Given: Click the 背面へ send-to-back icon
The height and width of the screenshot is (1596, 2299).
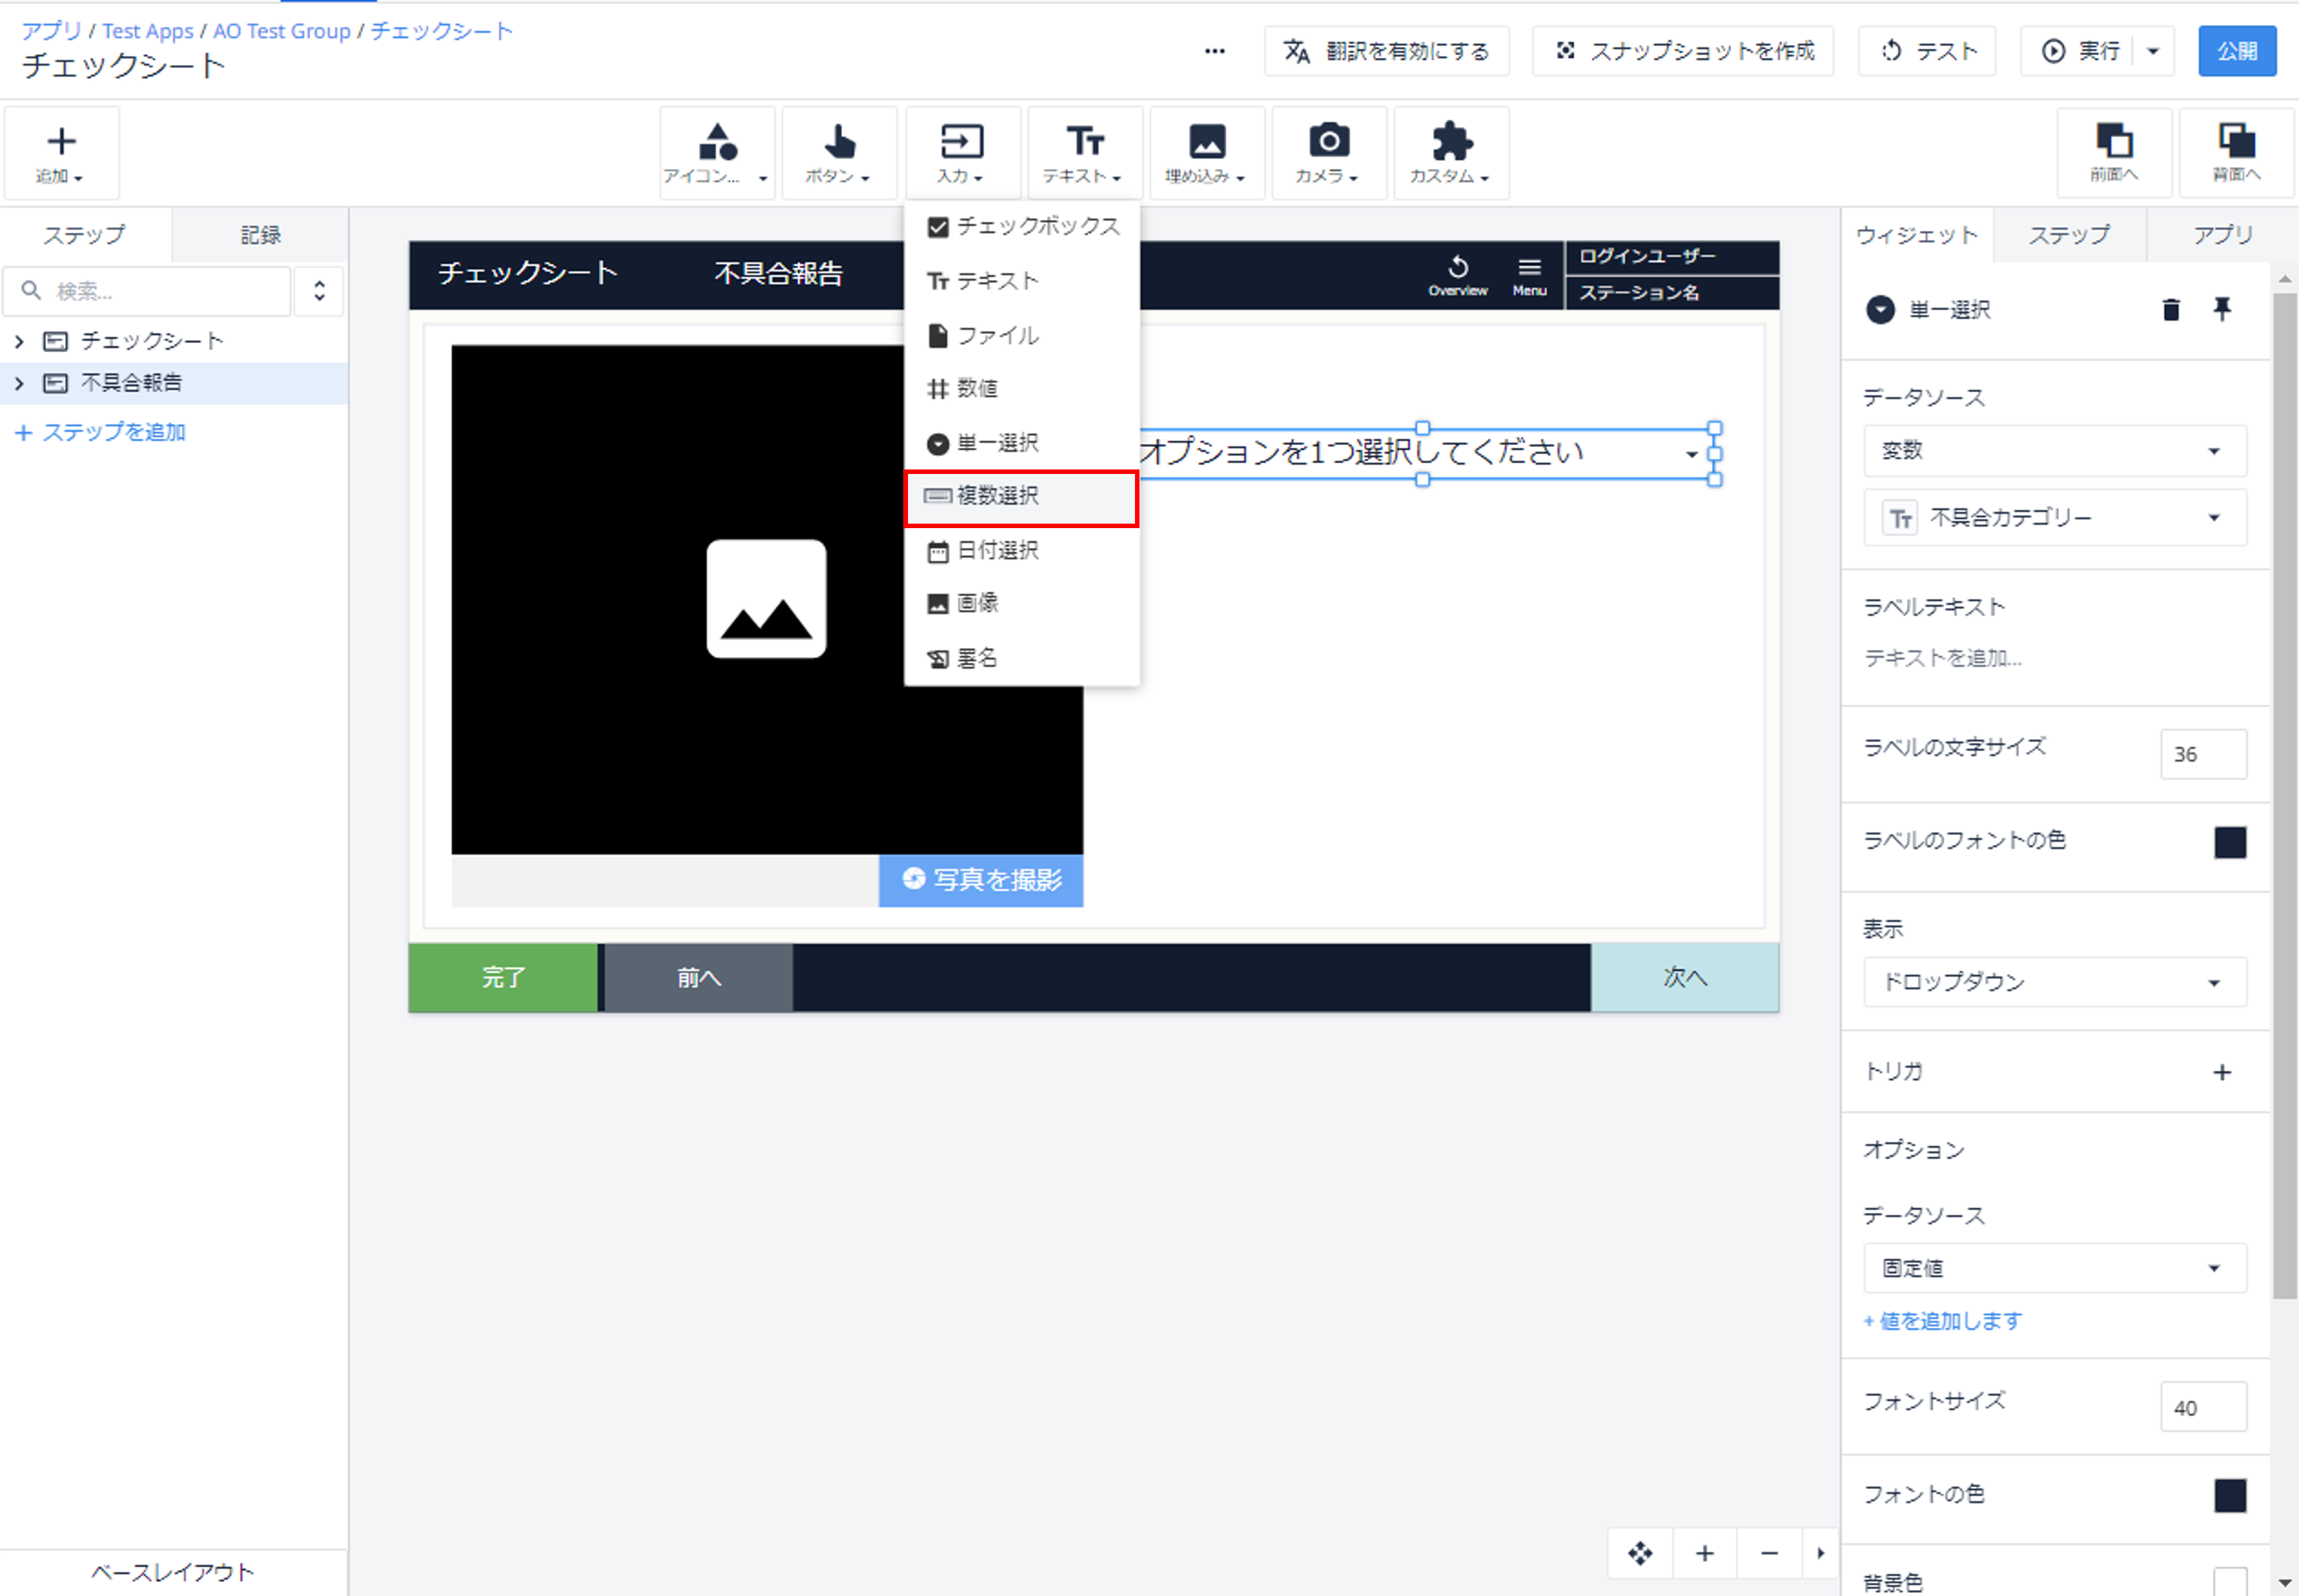Looking at the screenshot, I should [2236, 153].
